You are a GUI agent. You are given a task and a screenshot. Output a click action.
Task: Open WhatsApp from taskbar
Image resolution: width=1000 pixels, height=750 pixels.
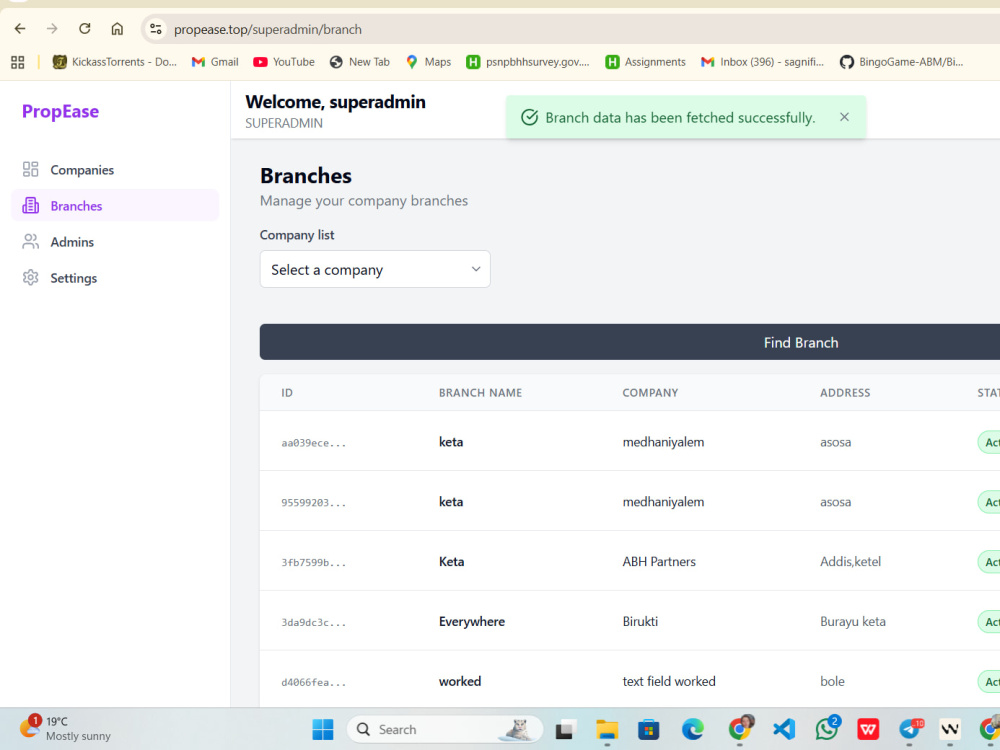click(827, 728)
